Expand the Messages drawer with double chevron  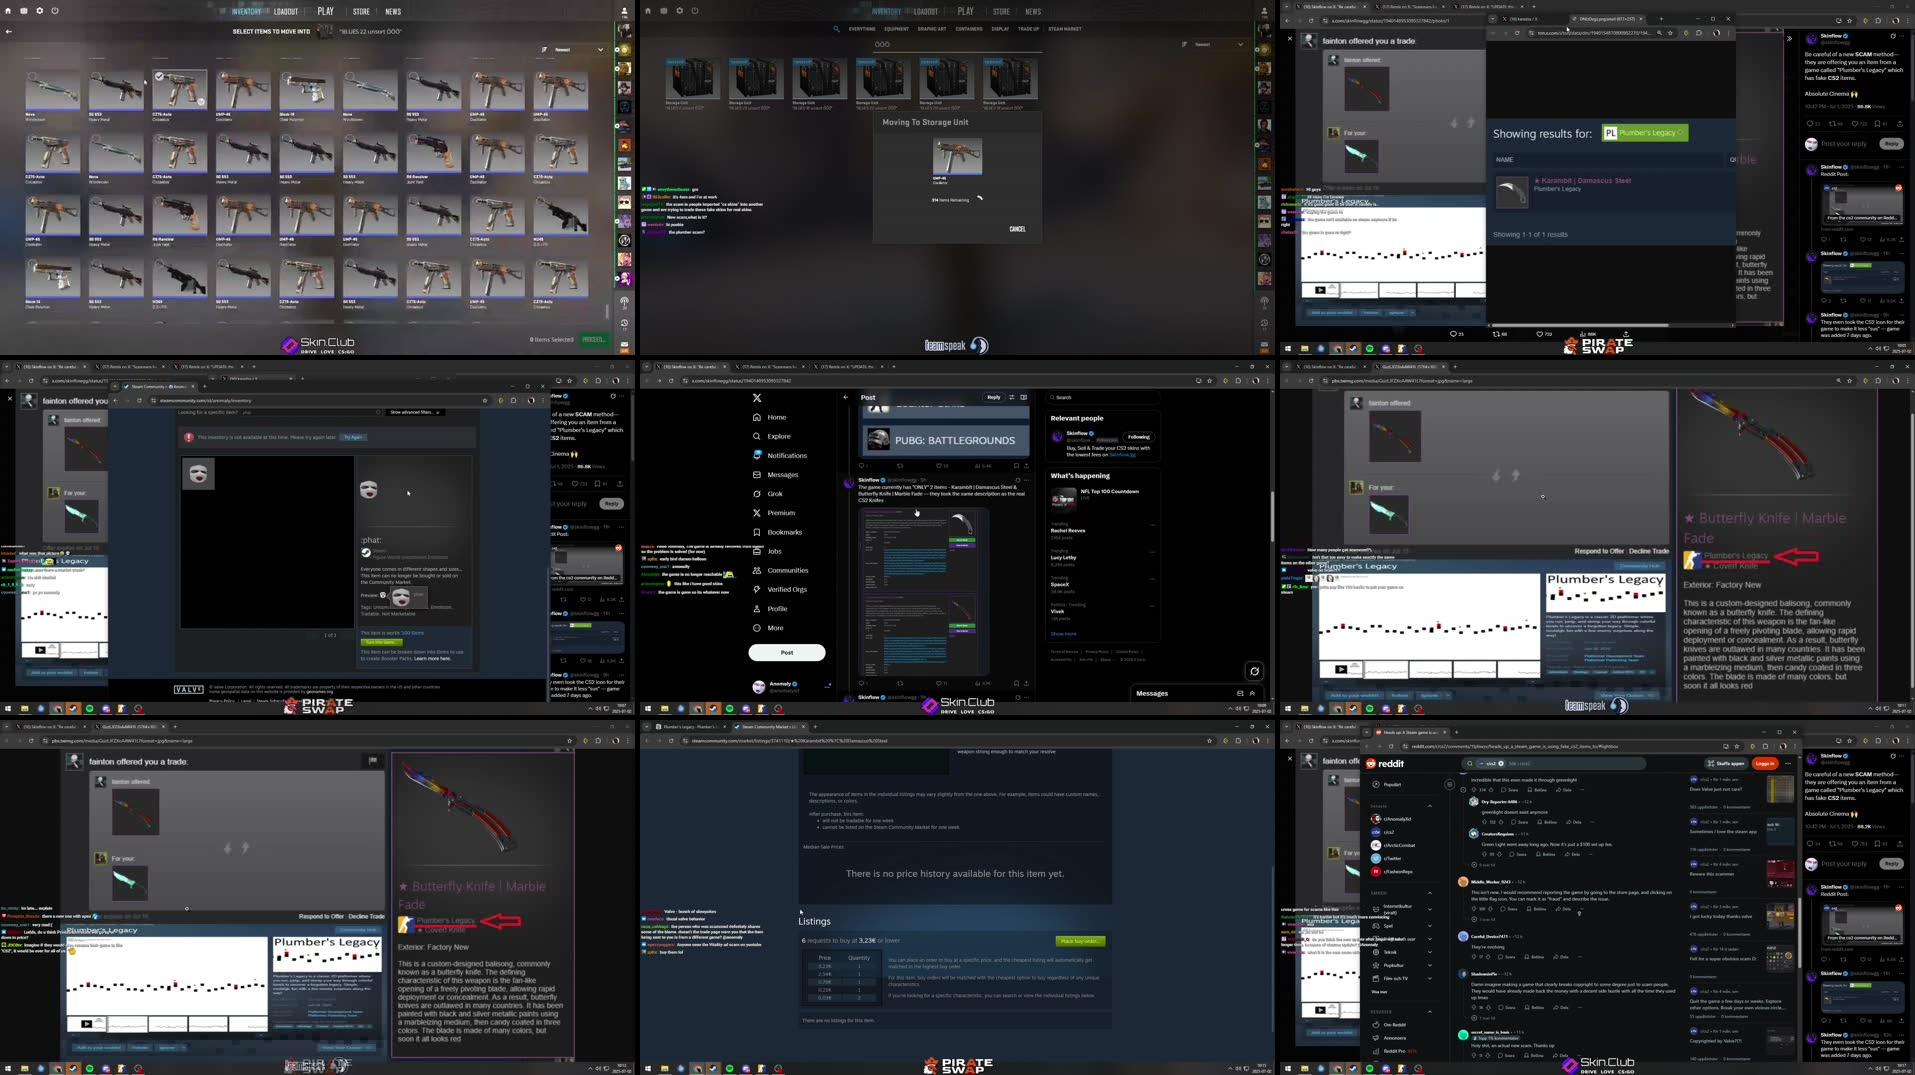click(x=1252, y=693)
